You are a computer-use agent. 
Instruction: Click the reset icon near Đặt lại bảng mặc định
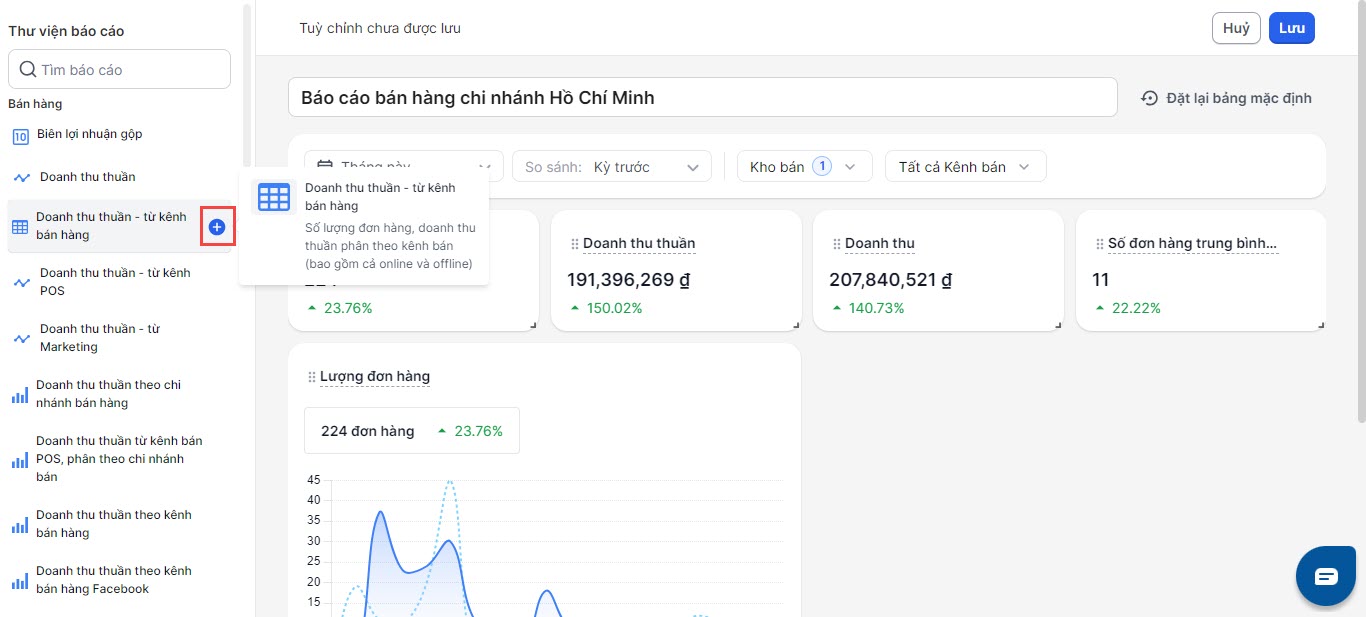(x=1150, y=98)
